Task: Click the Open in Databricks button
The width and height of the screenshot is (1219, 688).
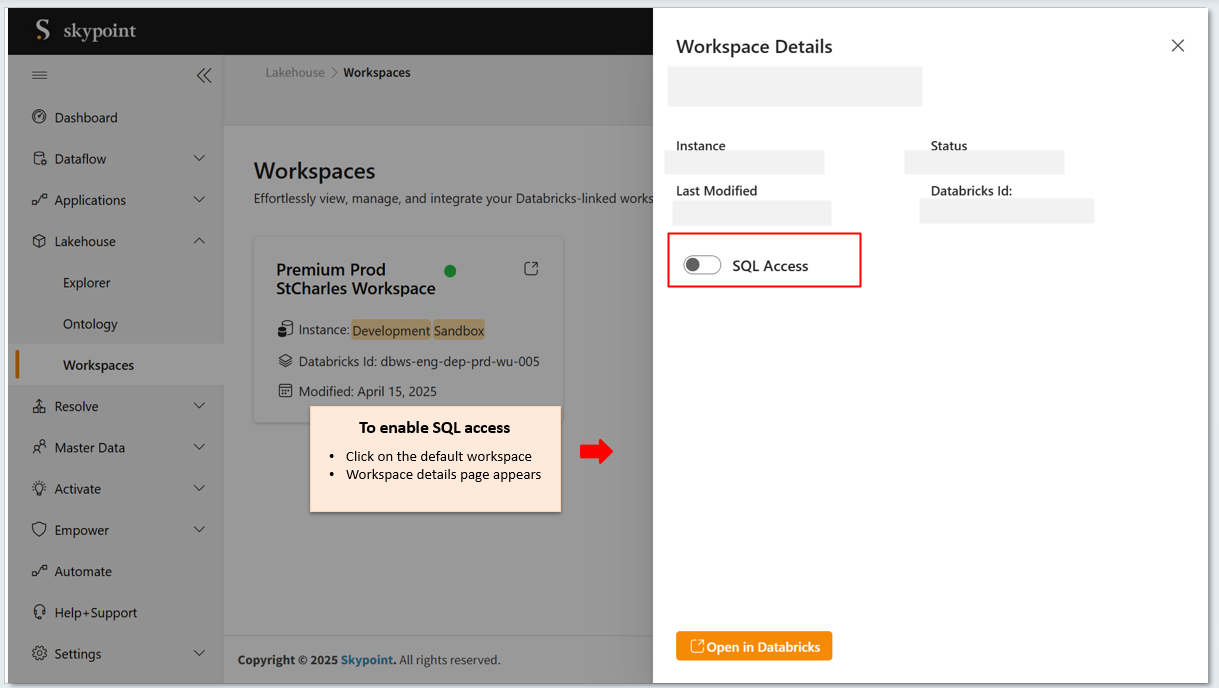Action: pos(754,646)
